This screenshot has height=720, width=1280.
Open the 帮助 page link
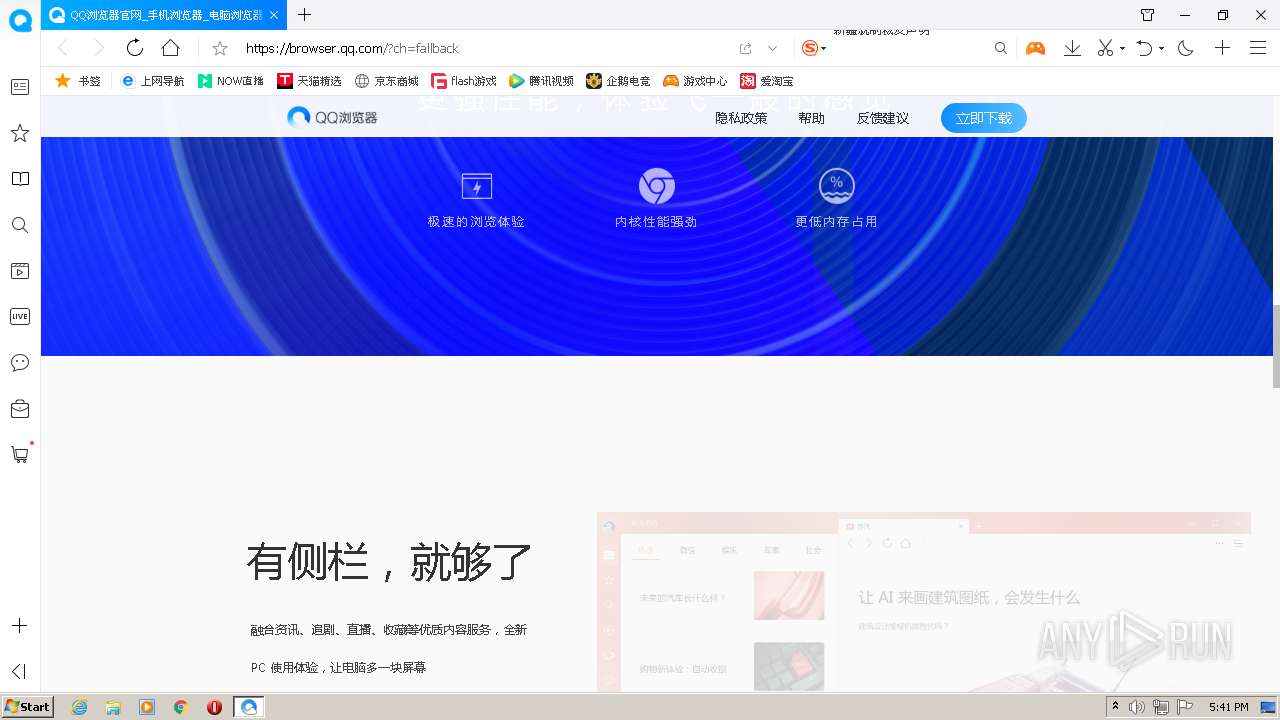(811, 118)
